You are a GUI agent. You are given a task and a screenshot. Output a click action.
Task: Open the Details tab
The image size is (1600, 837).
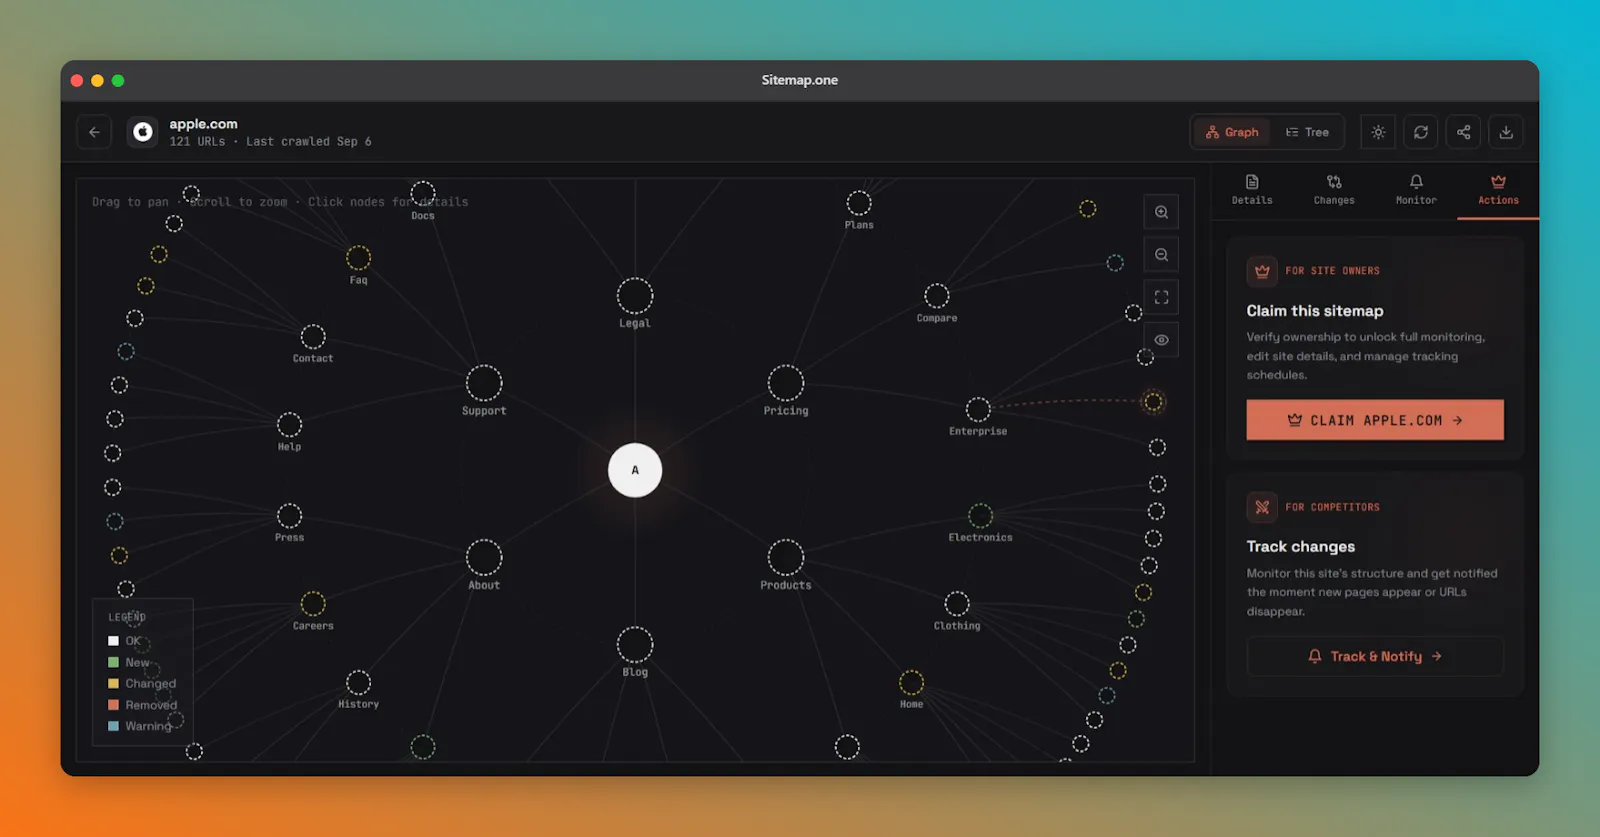click(x=1252, y=189)
